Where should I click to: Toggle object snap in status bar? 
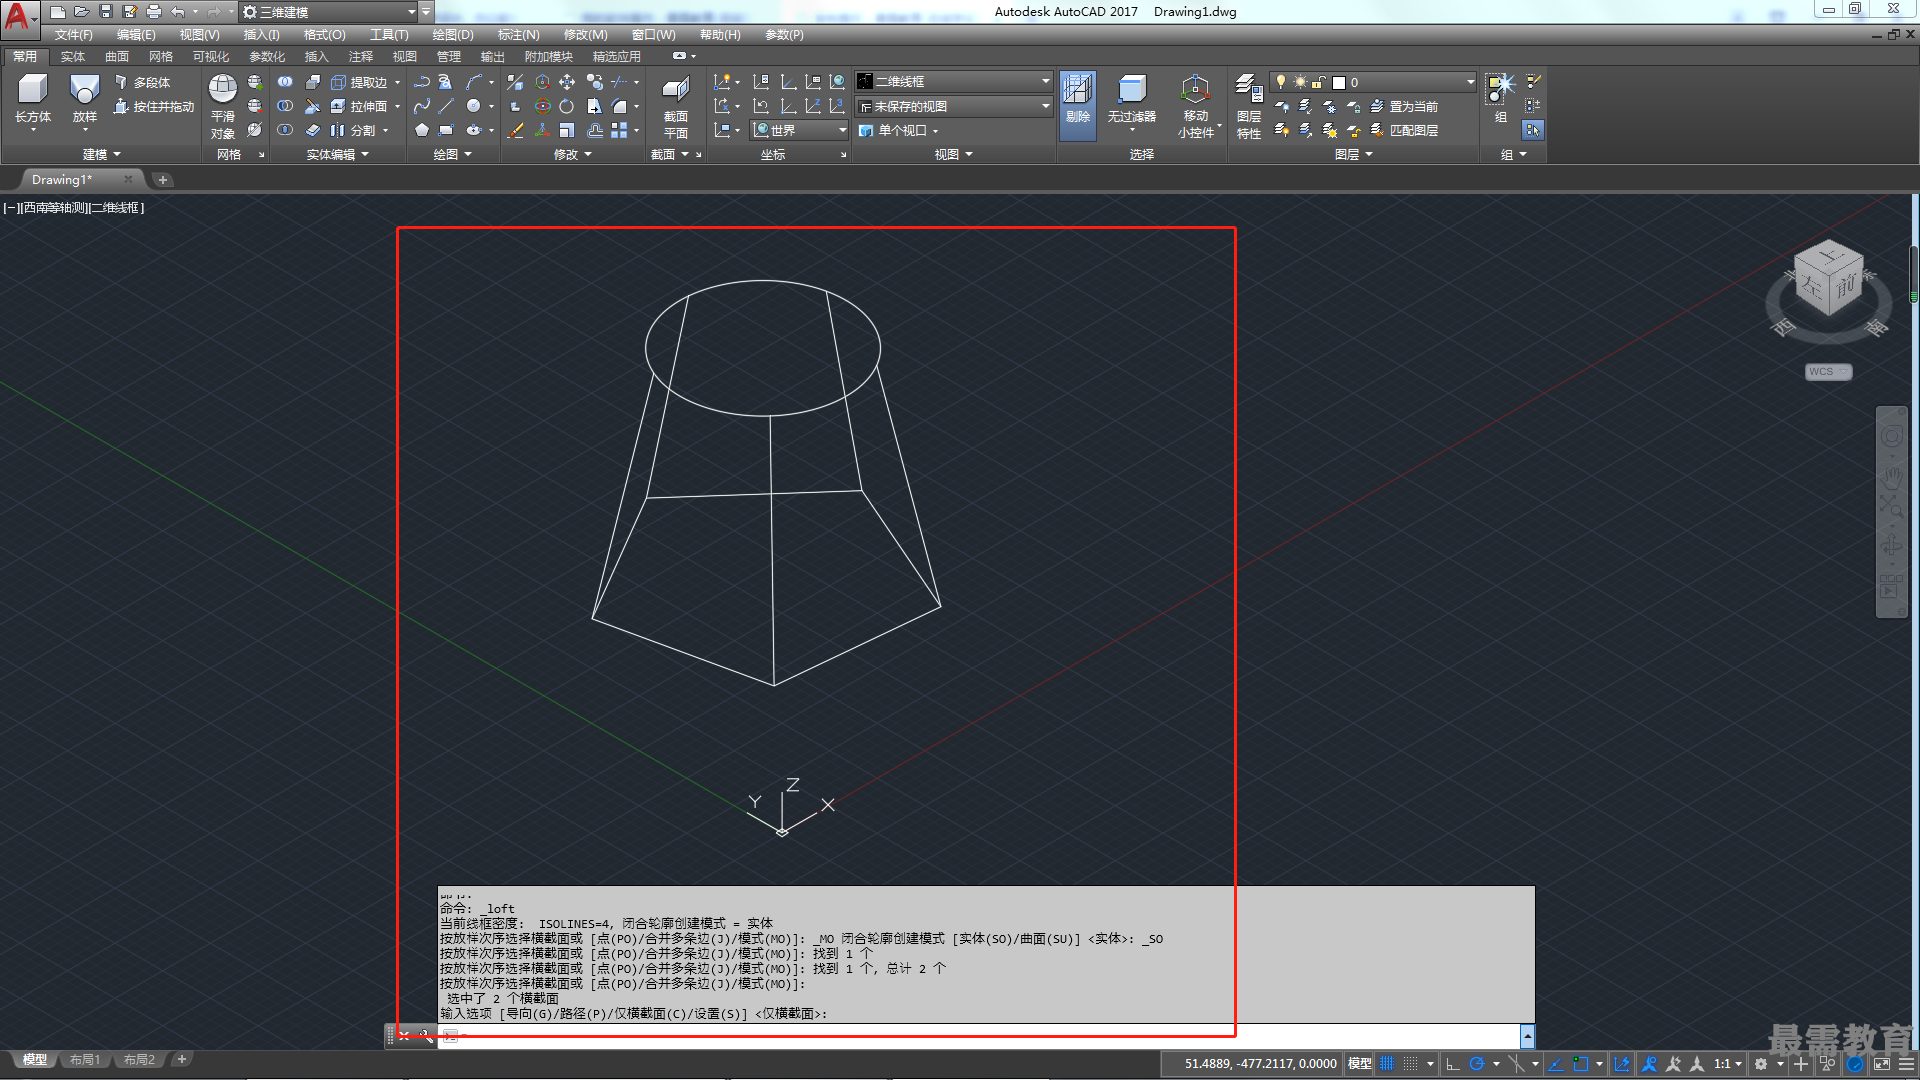[1580, 1064]
